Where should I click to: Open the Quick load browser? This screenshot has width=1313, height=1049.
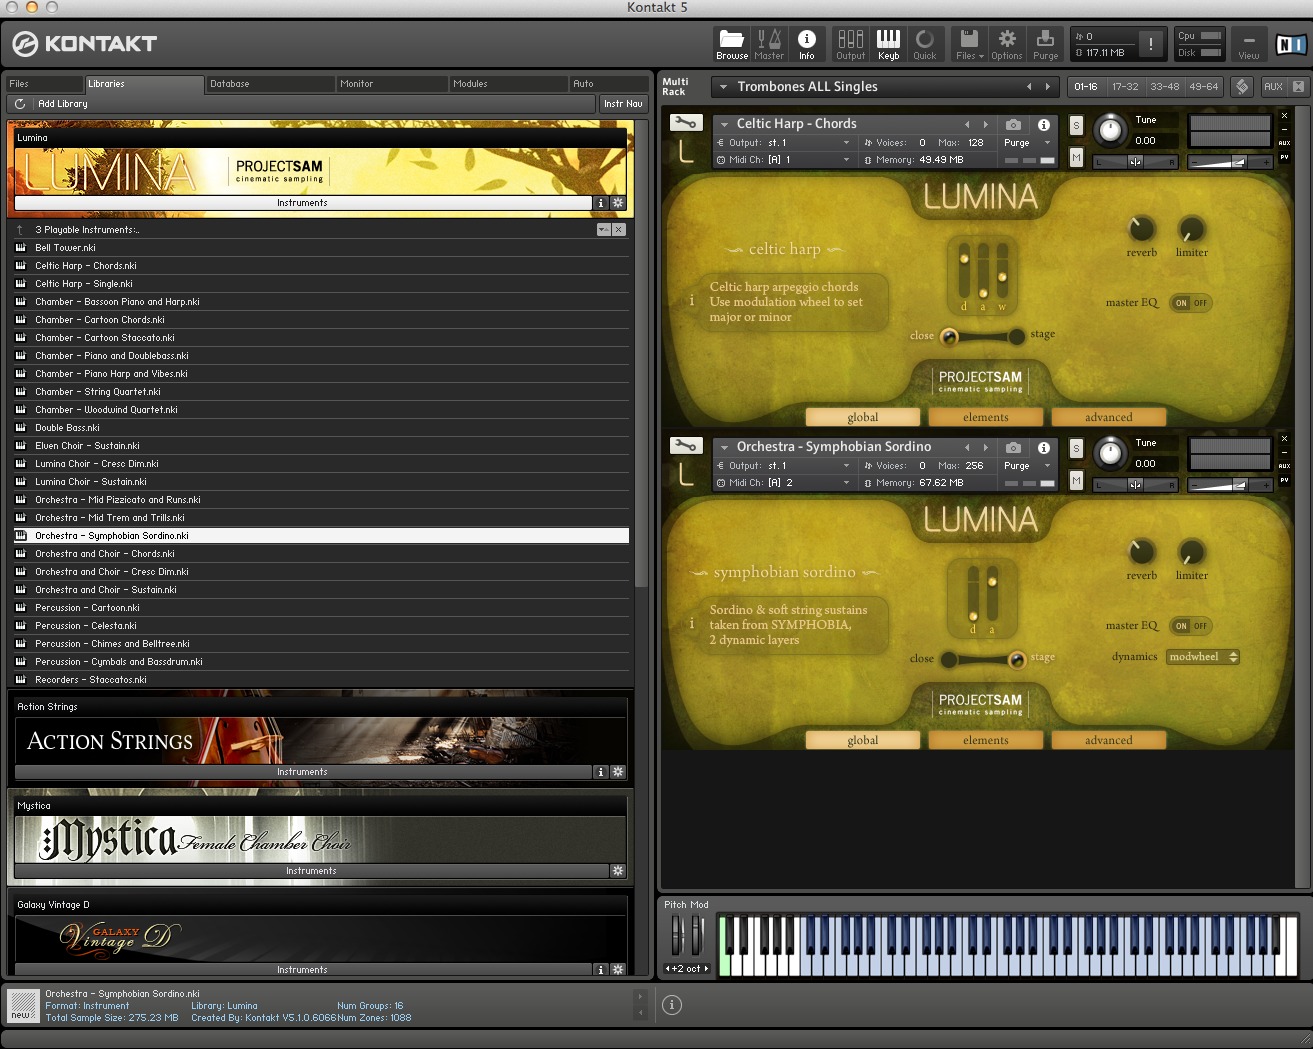coord(925,44)
